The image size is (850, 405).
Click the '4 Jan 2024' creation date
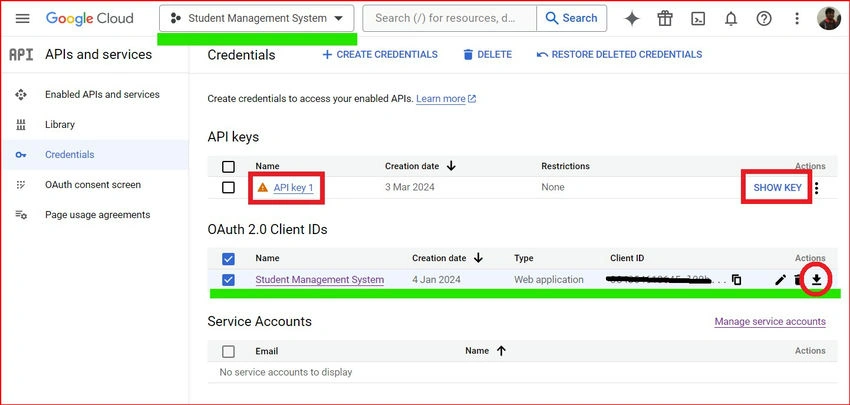coord(436,280)
